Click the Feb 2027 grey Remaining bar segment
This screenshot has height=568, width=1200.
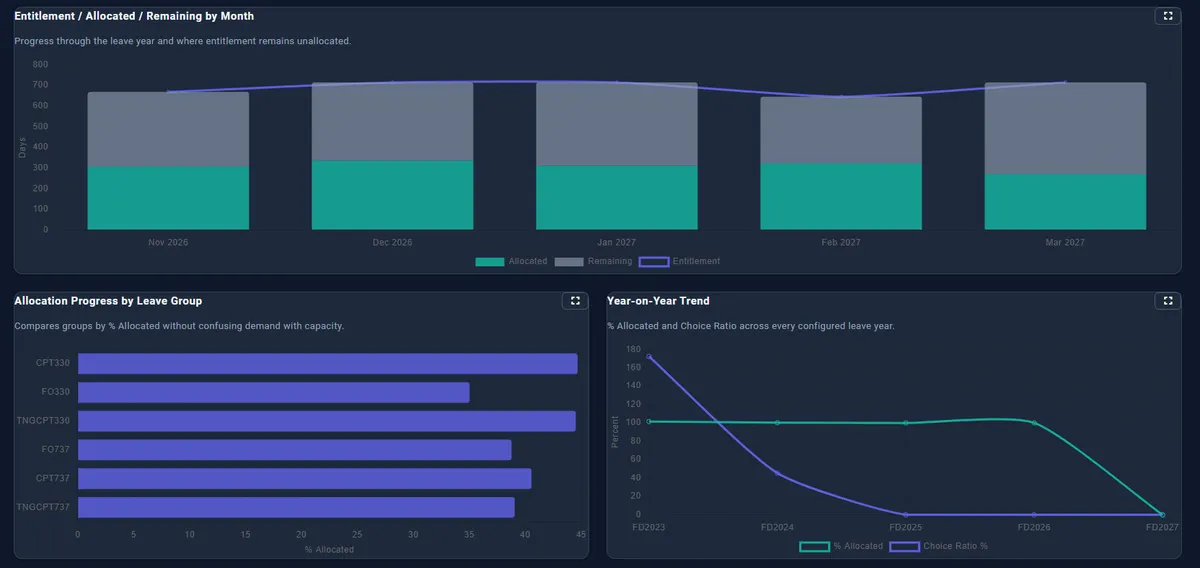point(841,130)
